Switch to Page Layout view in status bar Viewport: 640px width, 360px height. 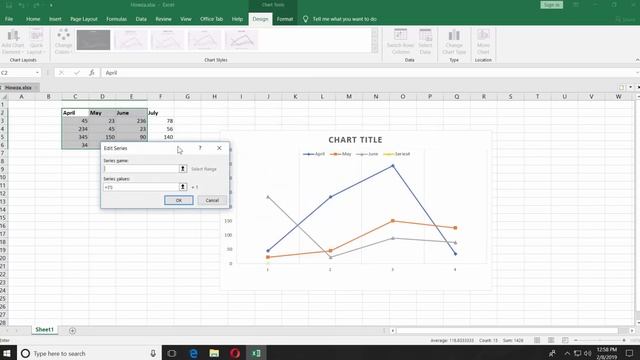coord(551,340)
